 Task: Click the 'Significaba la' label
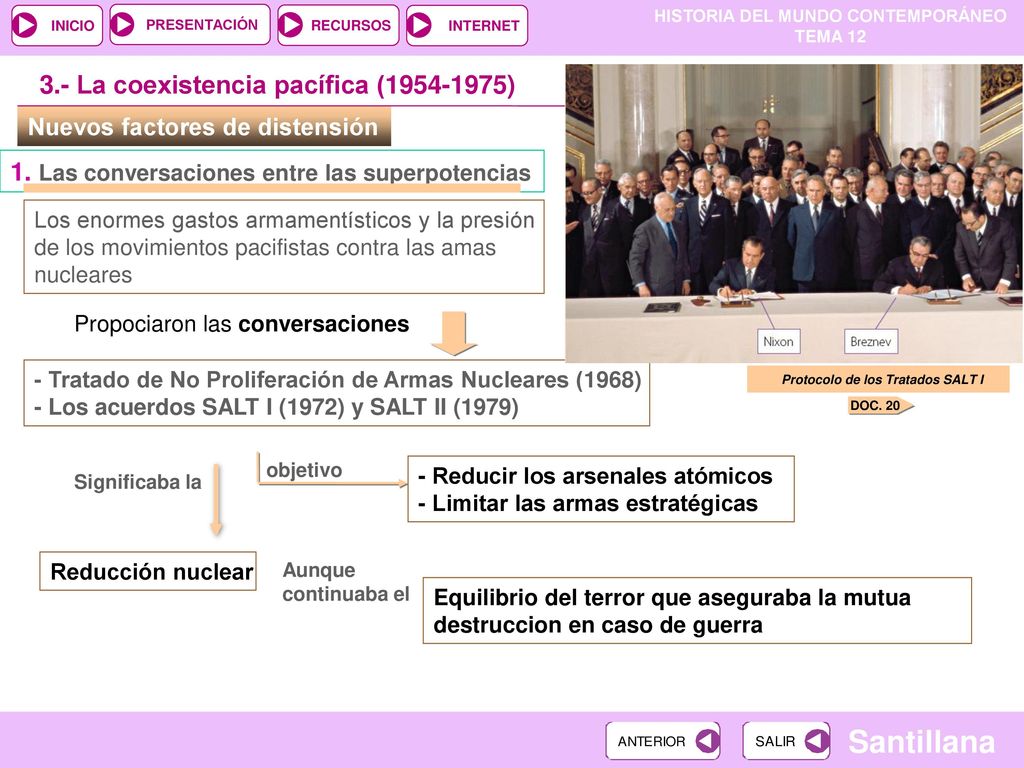pos(138,482)
